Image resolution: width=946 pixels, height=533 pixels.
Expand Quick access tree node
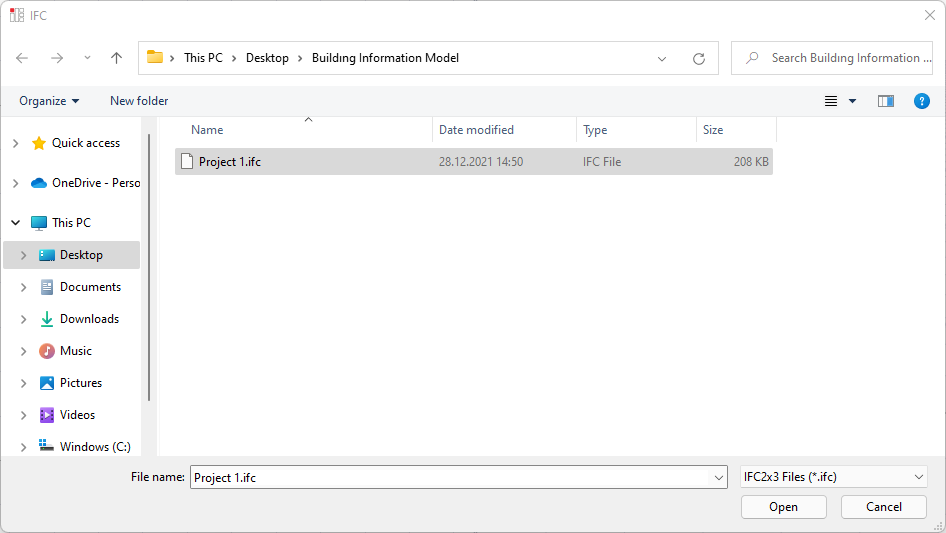16,143
